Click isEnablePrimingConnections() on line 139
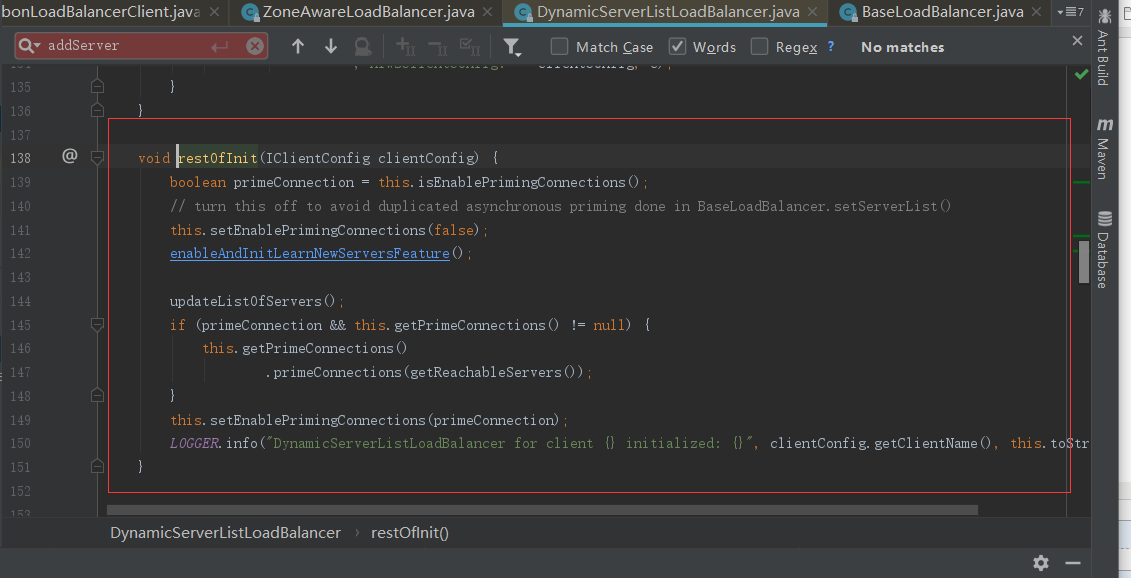1131x578 pixels. point(528,182)
